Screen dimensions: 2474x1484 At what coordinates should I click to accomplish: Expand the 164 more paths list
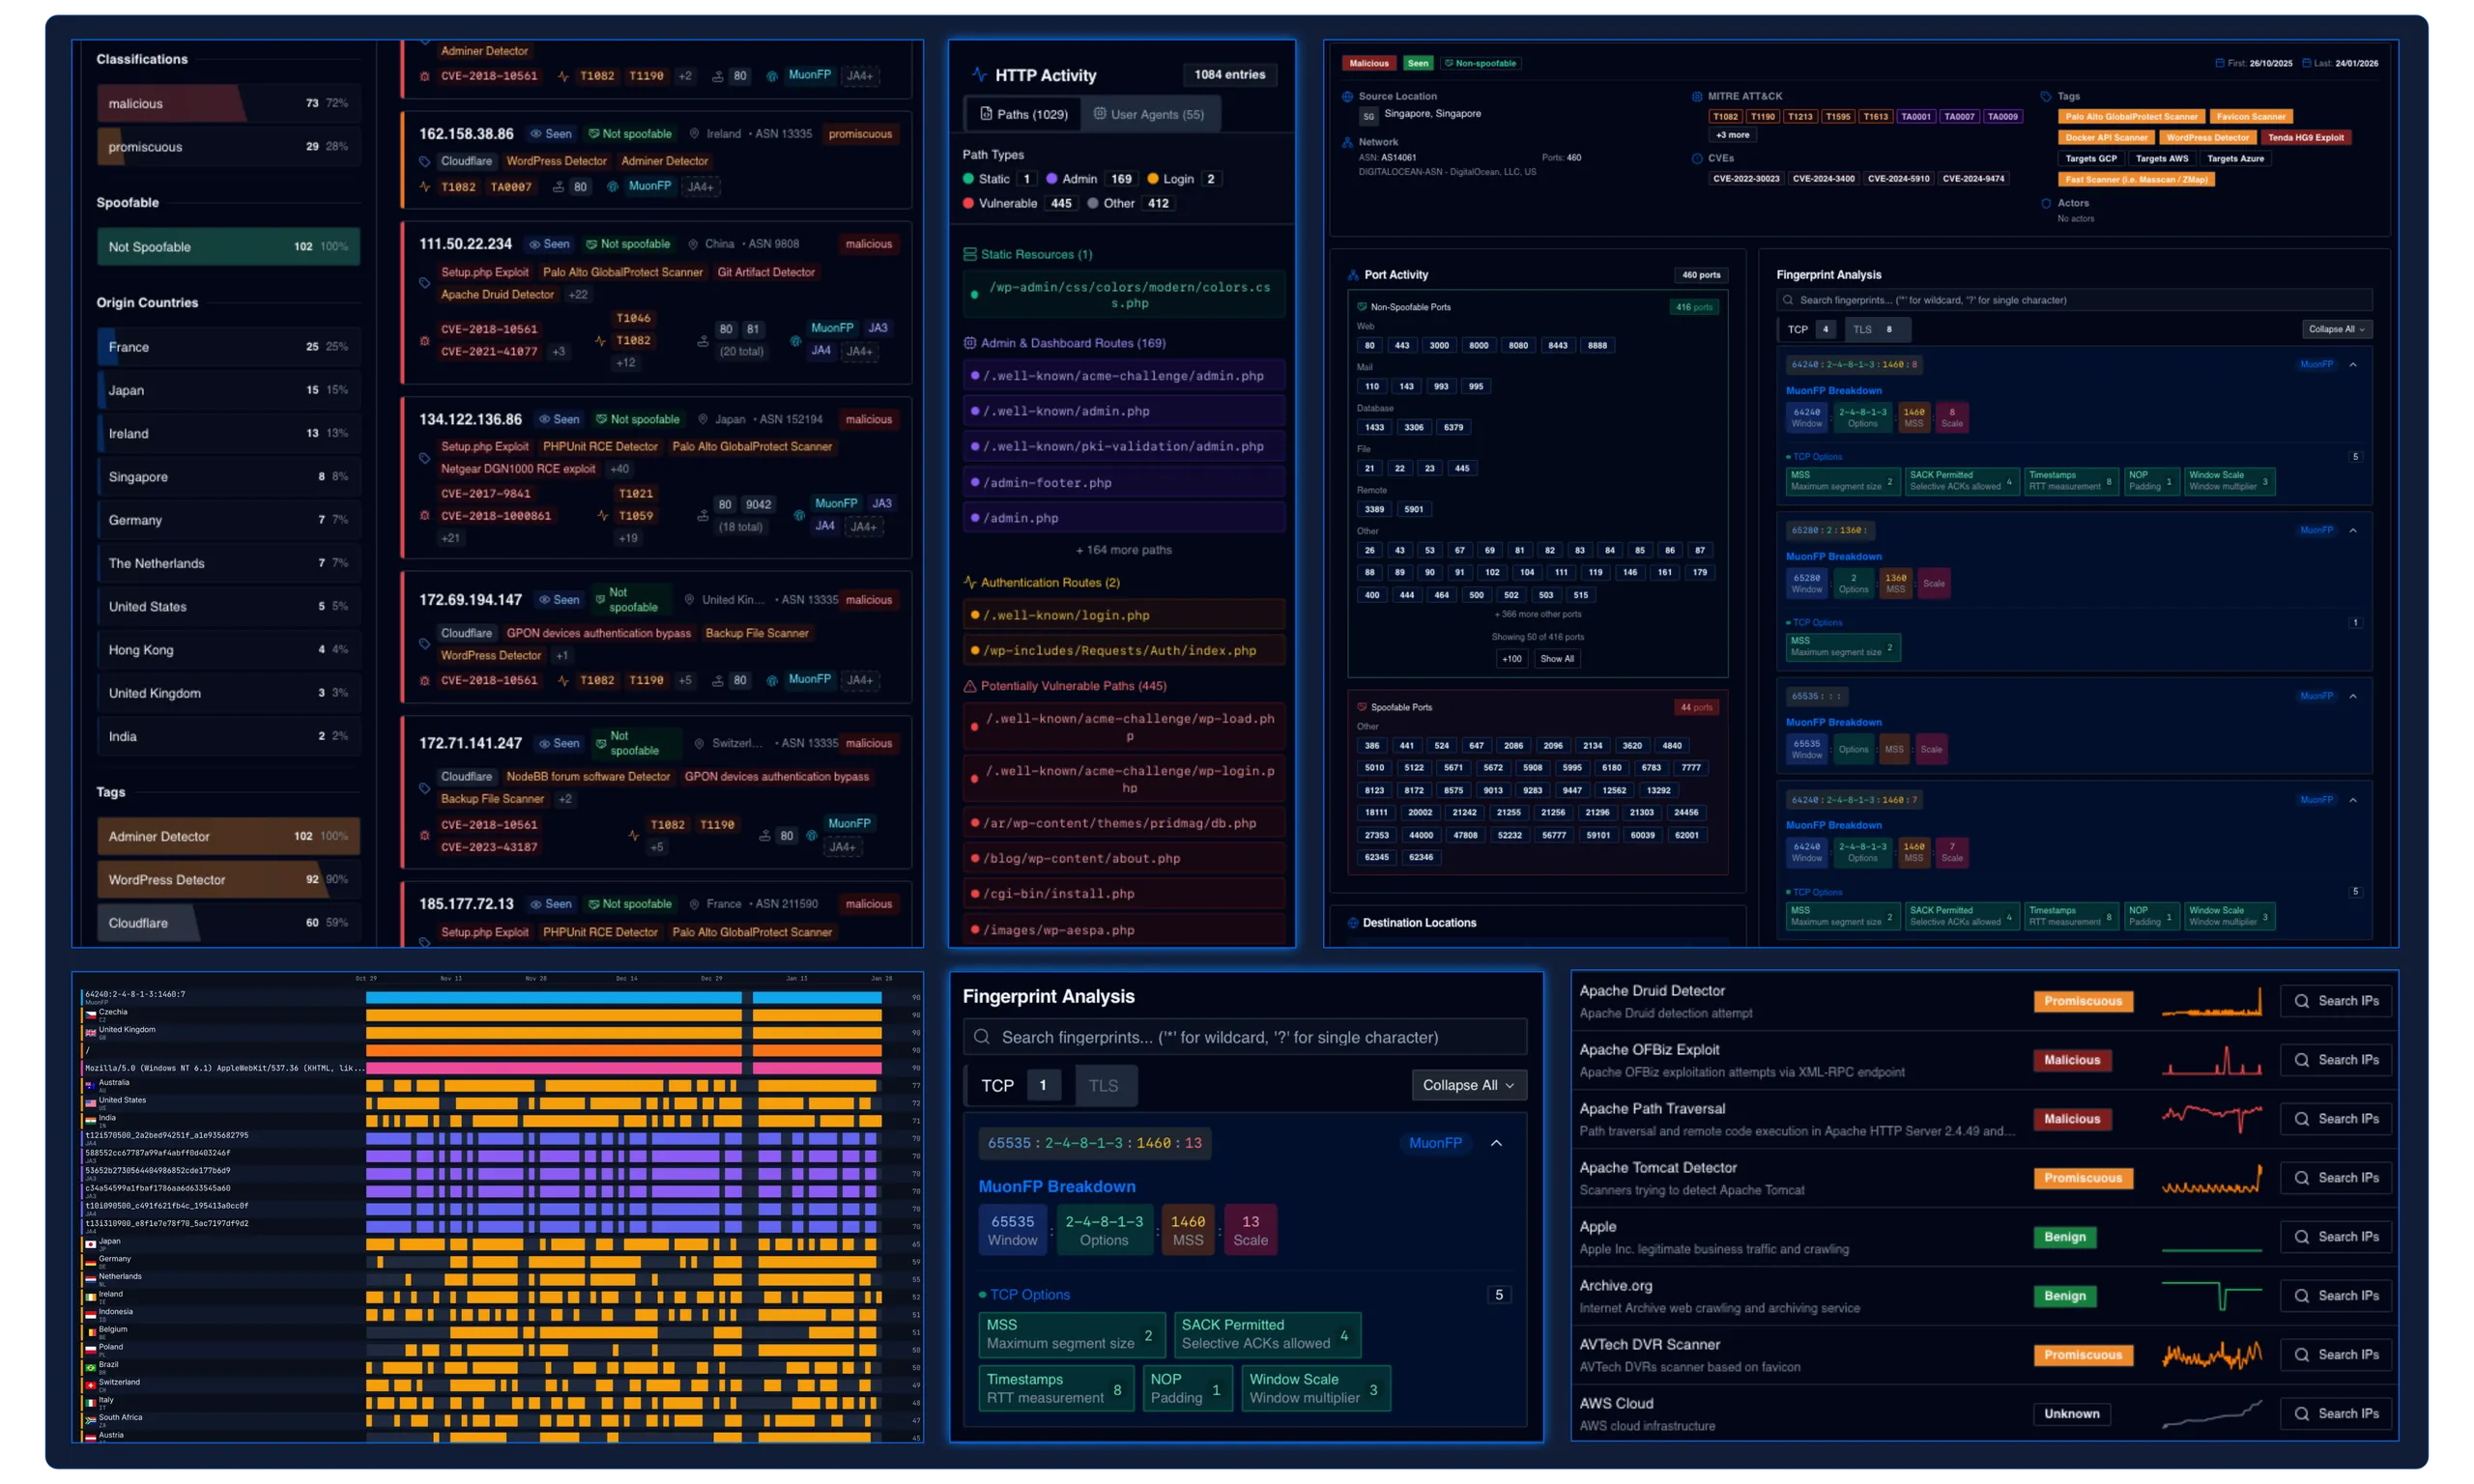tap(1123, 549)
